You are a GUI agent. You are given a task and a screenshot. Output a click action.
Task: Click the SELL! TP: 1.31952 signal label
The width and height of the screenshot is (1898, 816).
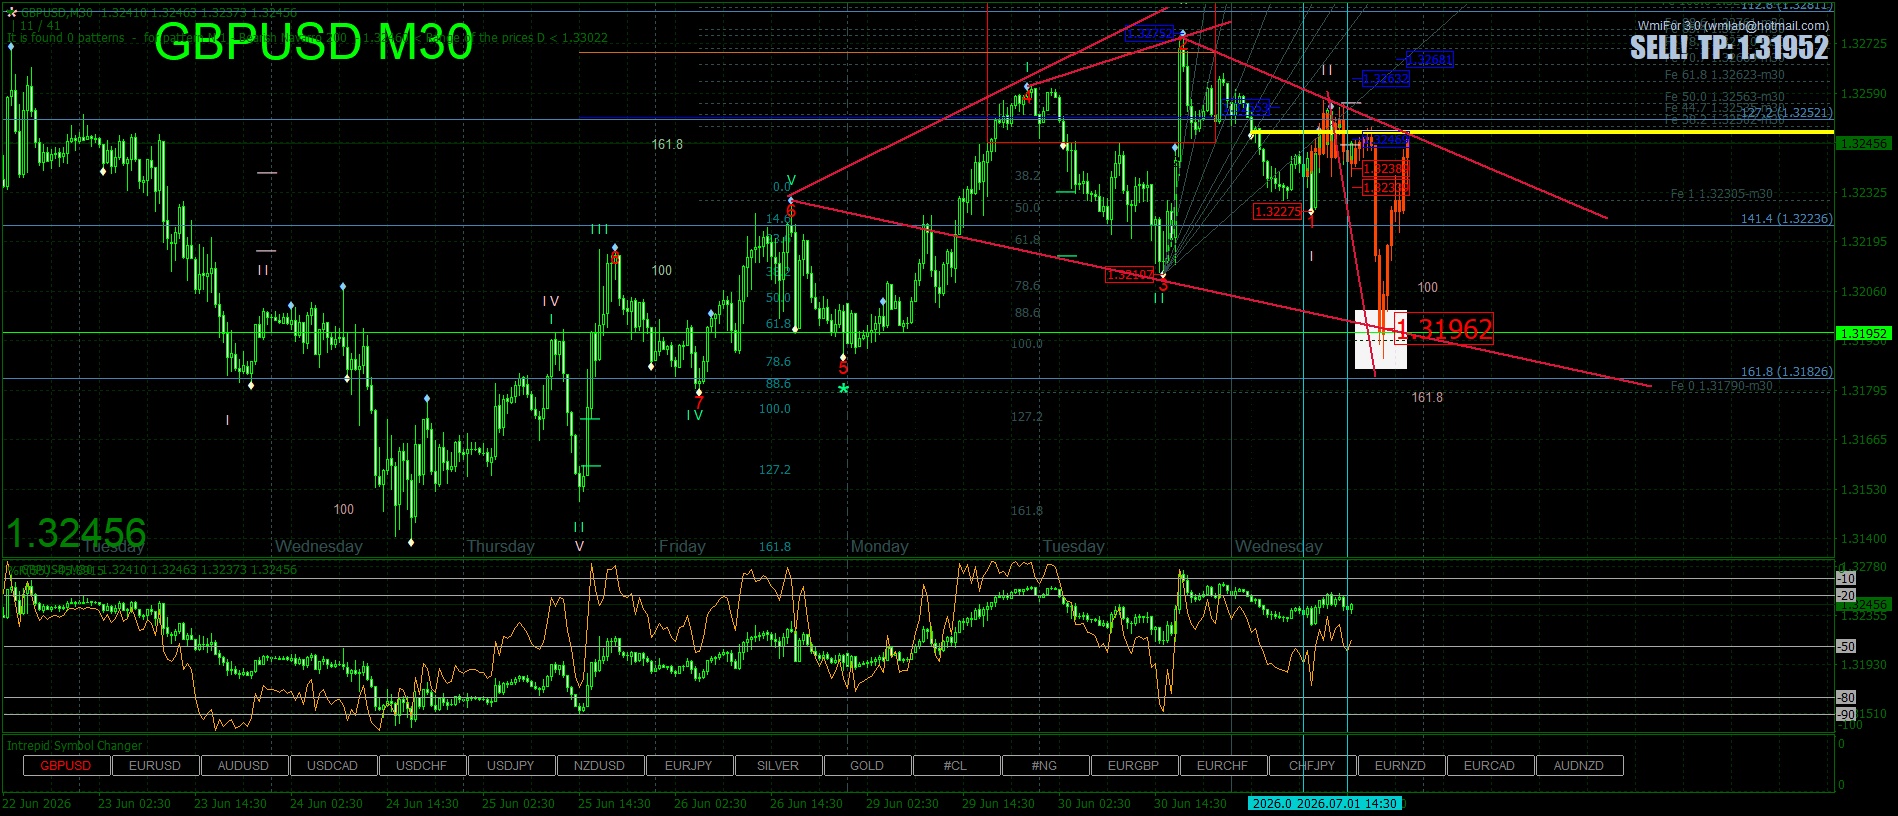(x=1729, y=48)
